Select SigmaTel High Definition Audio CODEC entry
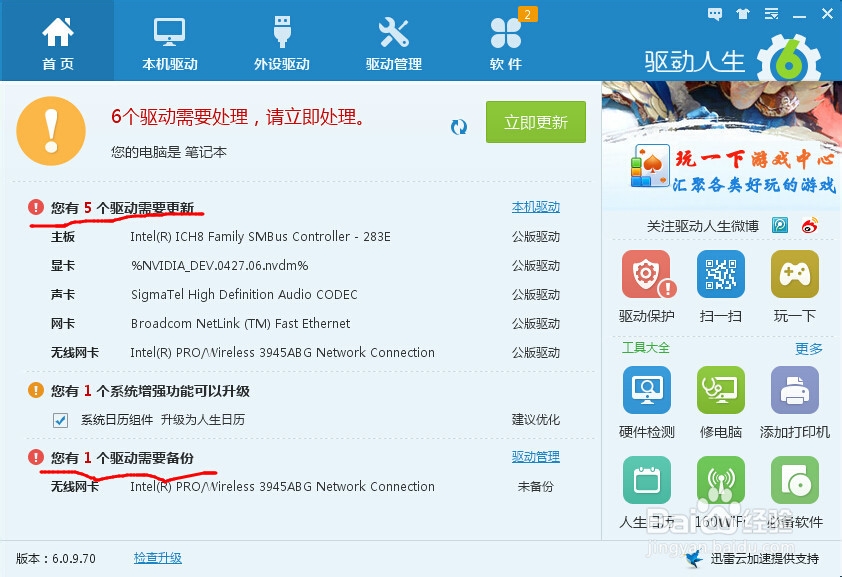842x577 pixels. tap(244, 295)
